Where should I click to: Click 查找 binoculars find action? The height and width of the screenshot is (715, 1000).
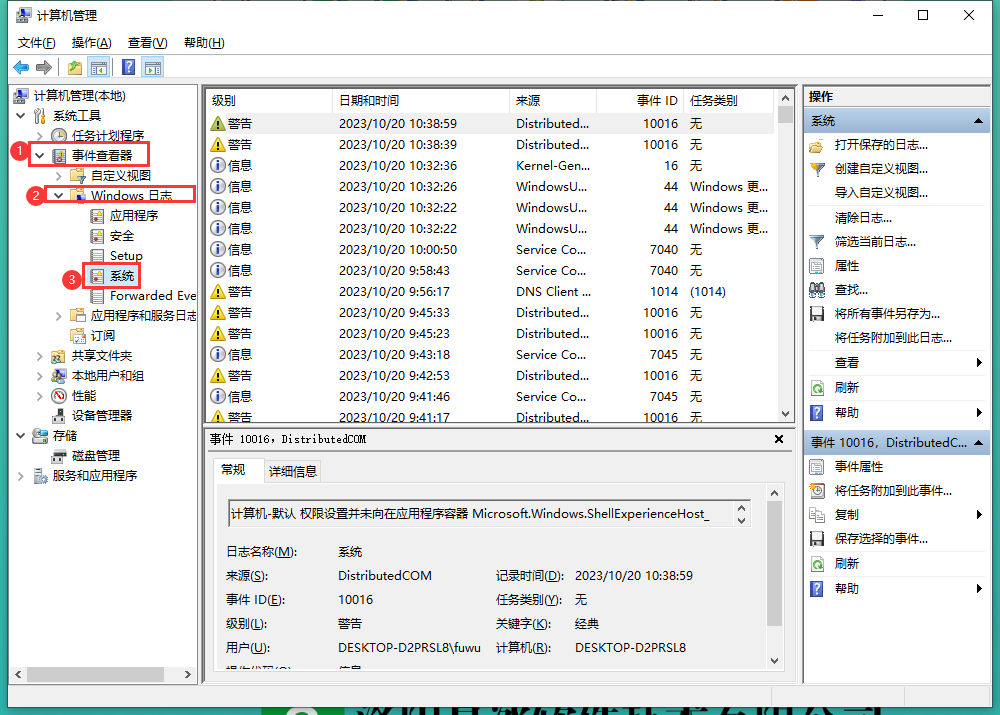click(x=851, y=290)
